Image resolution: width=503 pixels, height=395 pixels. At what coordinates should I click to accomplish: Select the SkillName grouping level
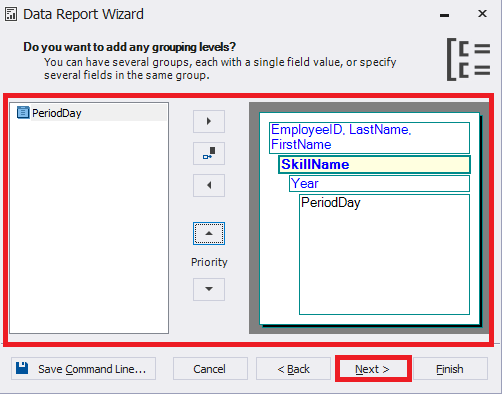pyautogui.click(x=374, y=165)
